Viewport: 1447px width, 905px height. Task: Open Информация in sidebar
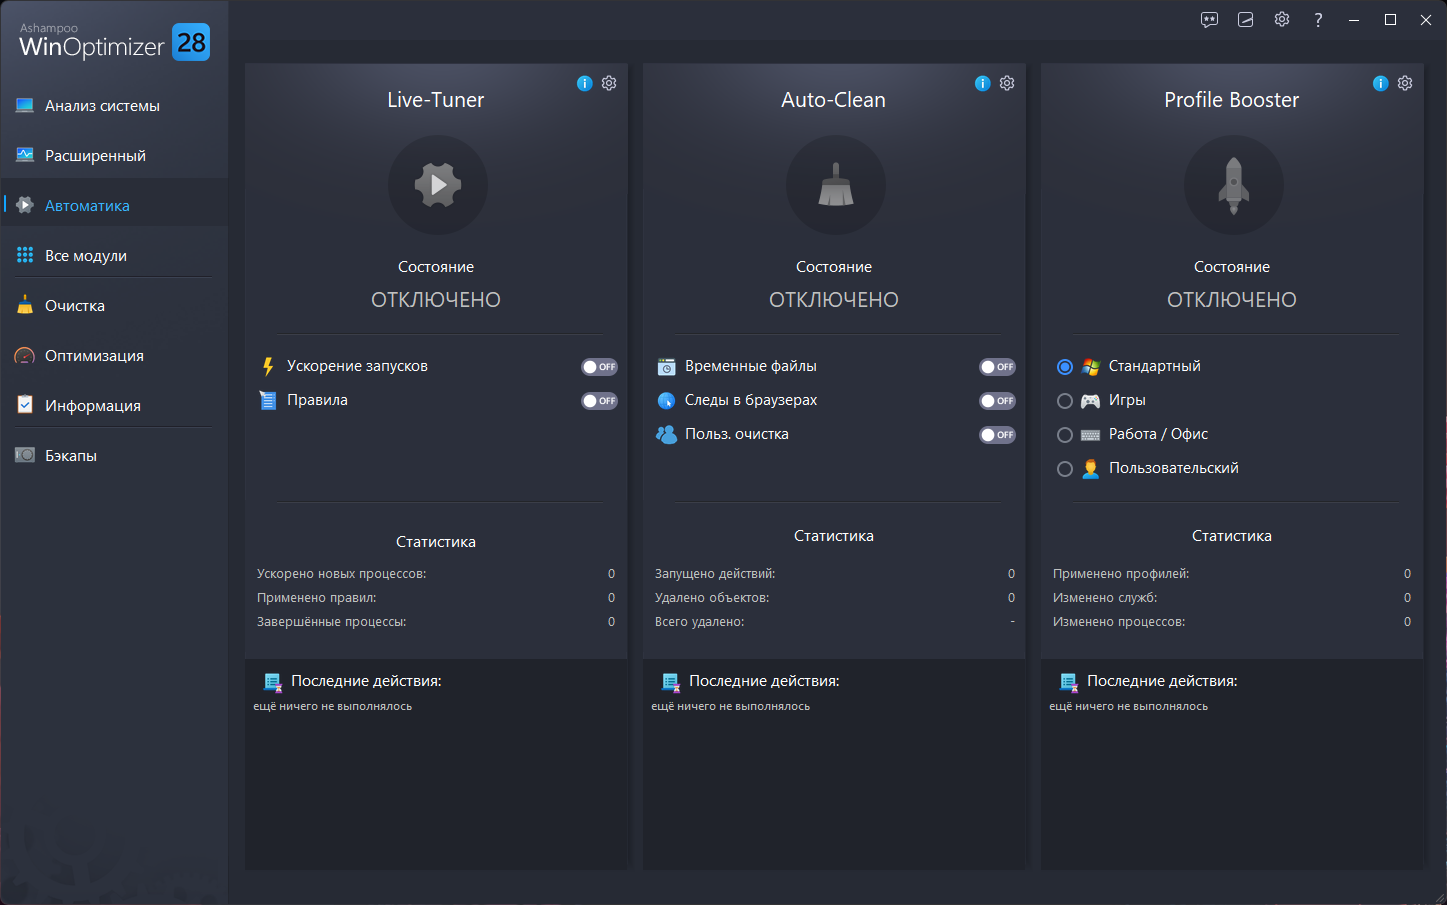[114, 406]
